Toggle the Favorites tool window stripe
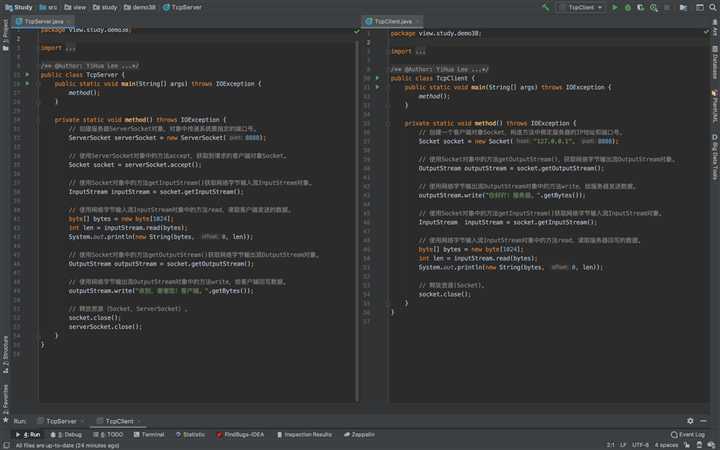Image resolution: width=720 pixels, height=450 pixels. point(6,403)
